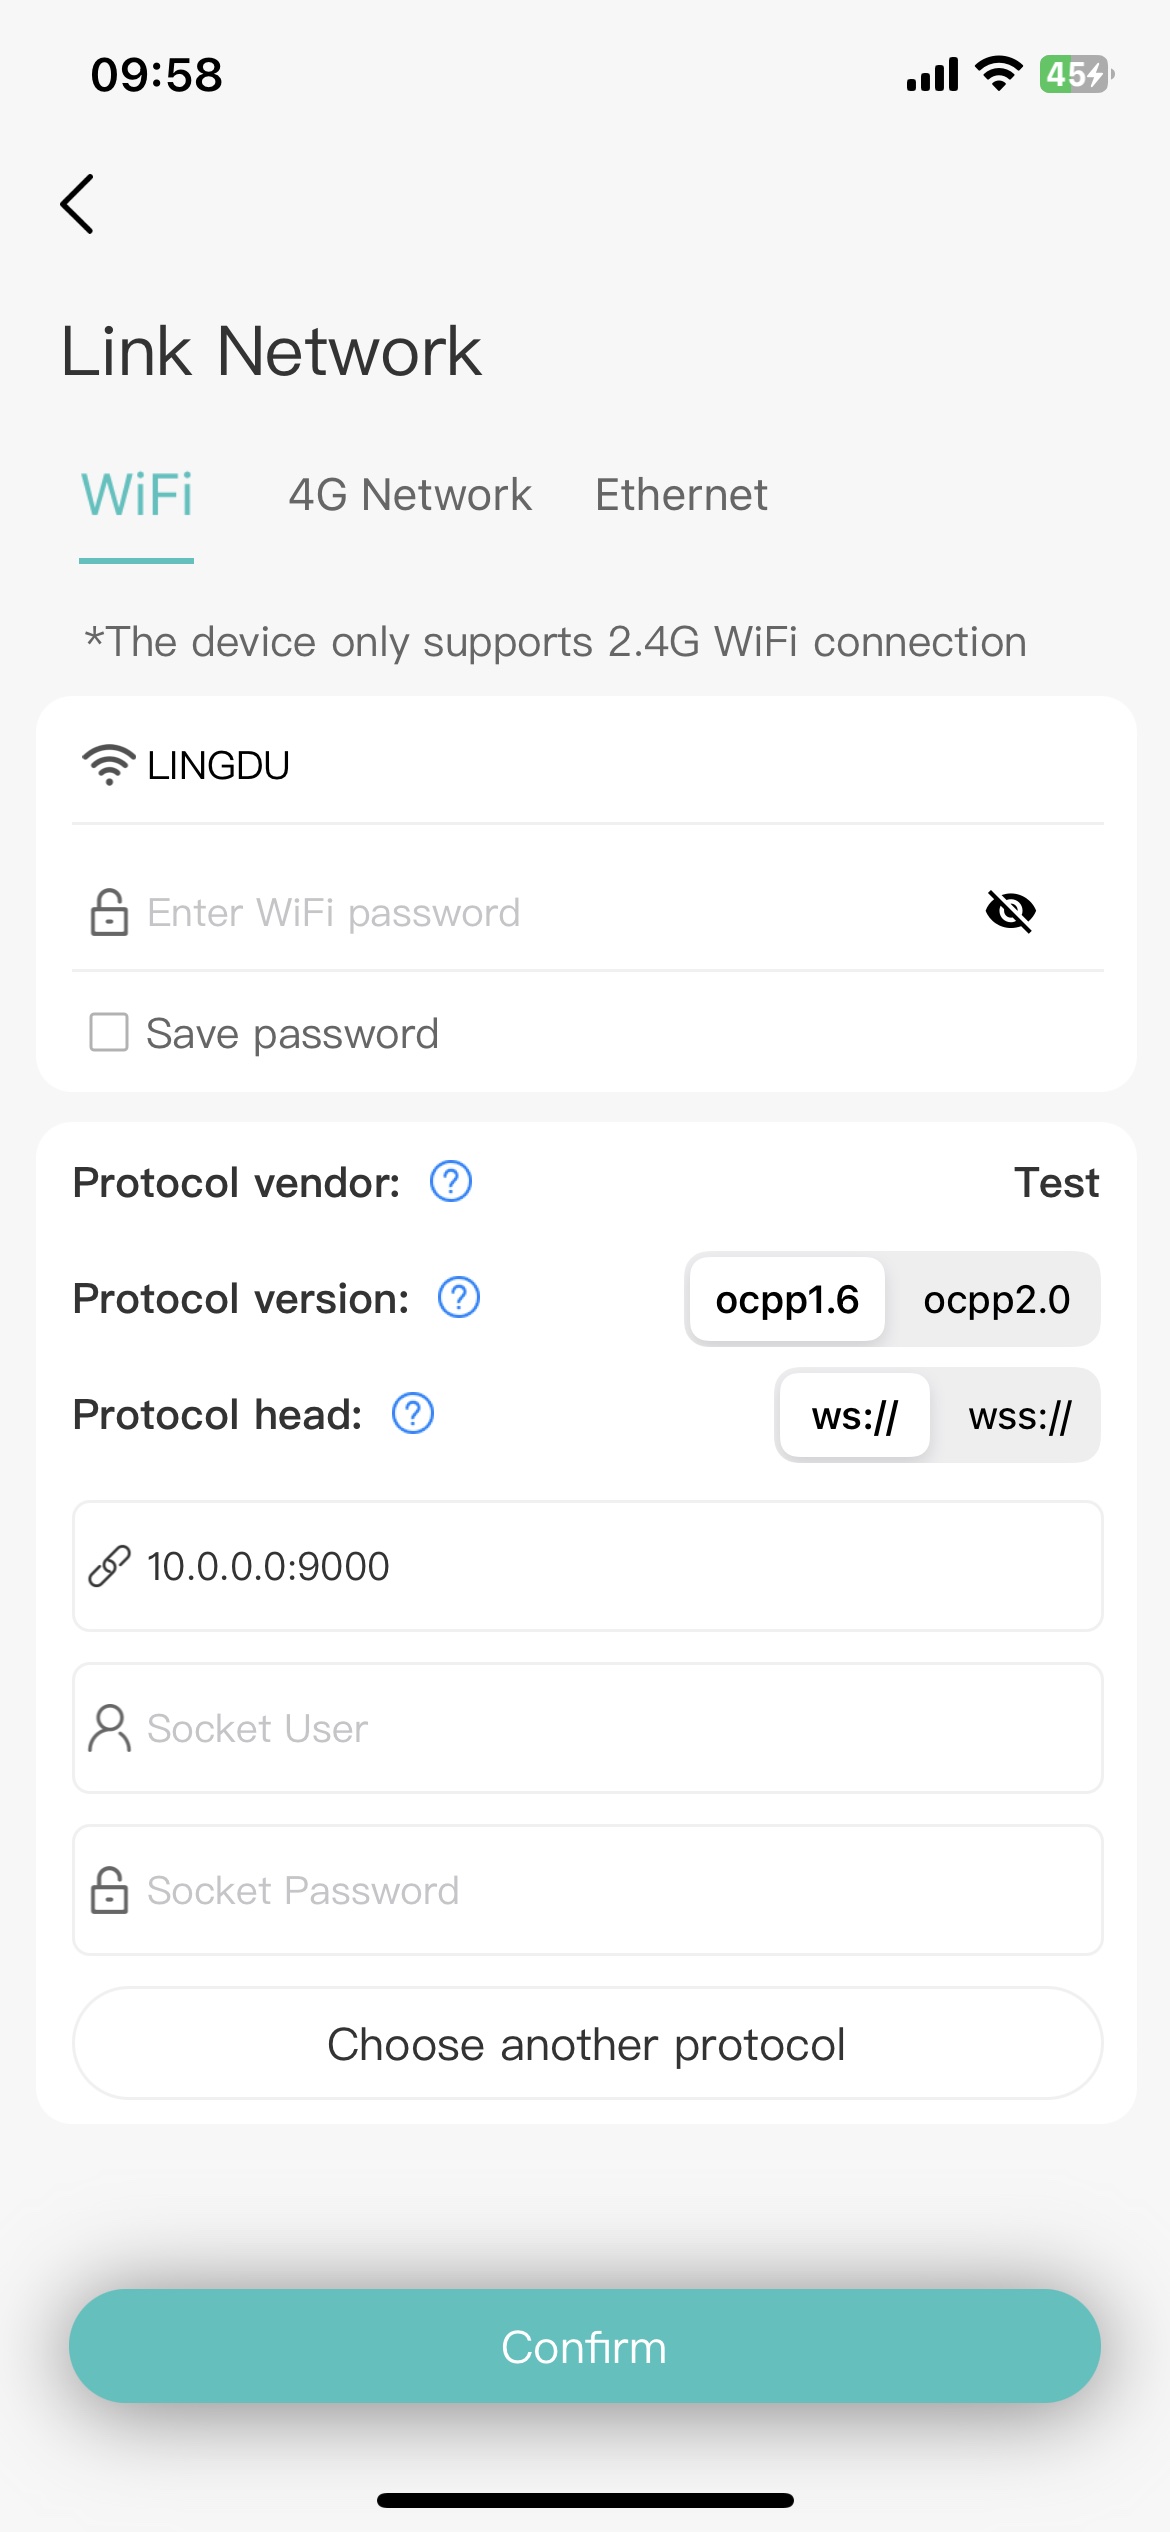1170x2532 pixels.
Task: Select wss:// protocol head
Action: coord(1019,1416)
